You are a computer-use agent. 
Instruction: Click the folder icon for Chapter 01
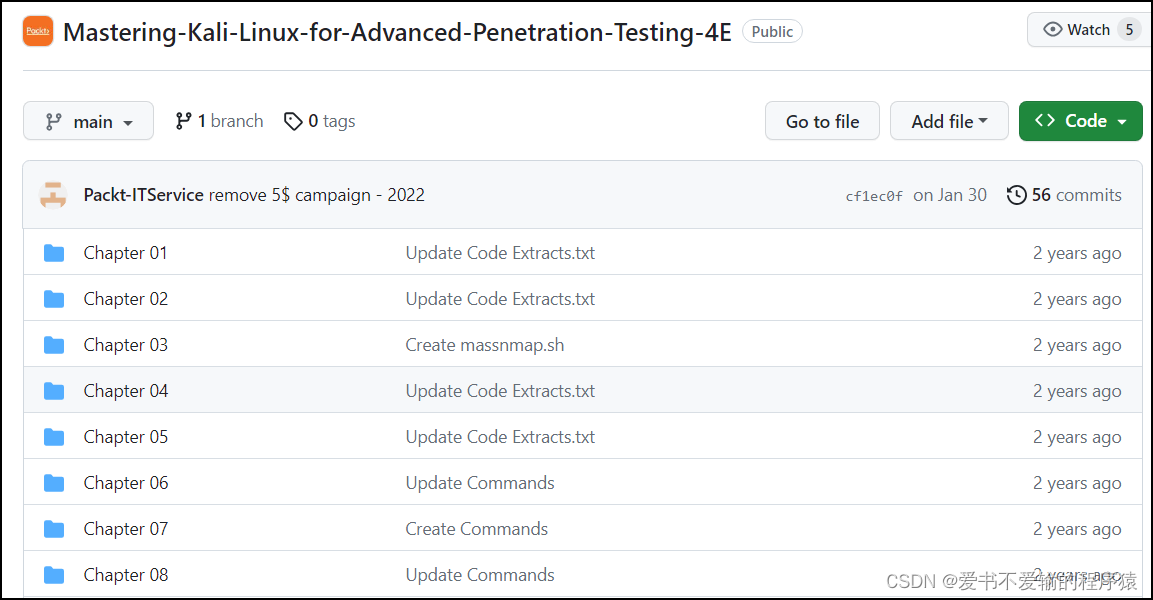(54, 253)
